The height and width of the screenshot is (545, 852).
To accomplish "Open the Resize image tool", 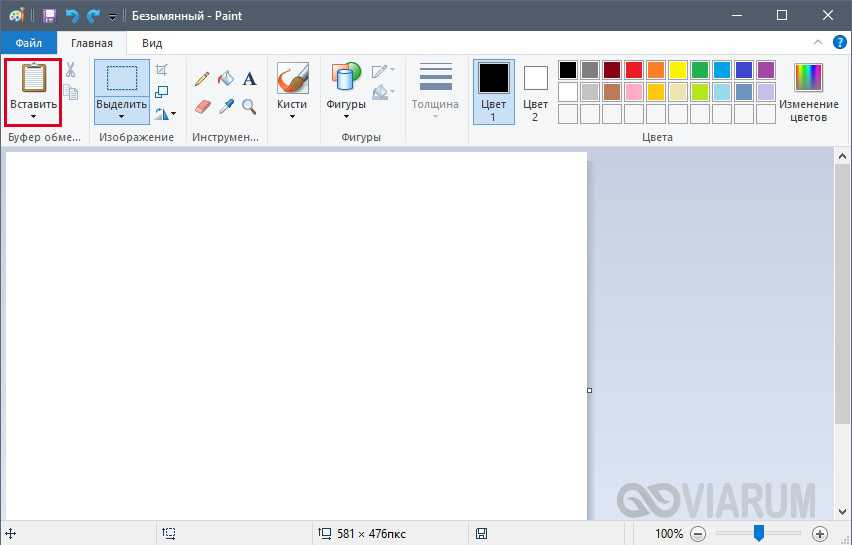I will (162, 92).
